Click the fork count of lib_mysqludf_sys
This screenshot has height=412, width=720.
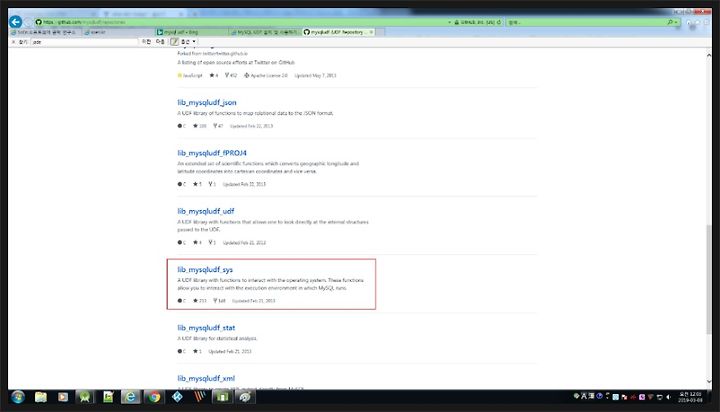[x=219, y=301]
